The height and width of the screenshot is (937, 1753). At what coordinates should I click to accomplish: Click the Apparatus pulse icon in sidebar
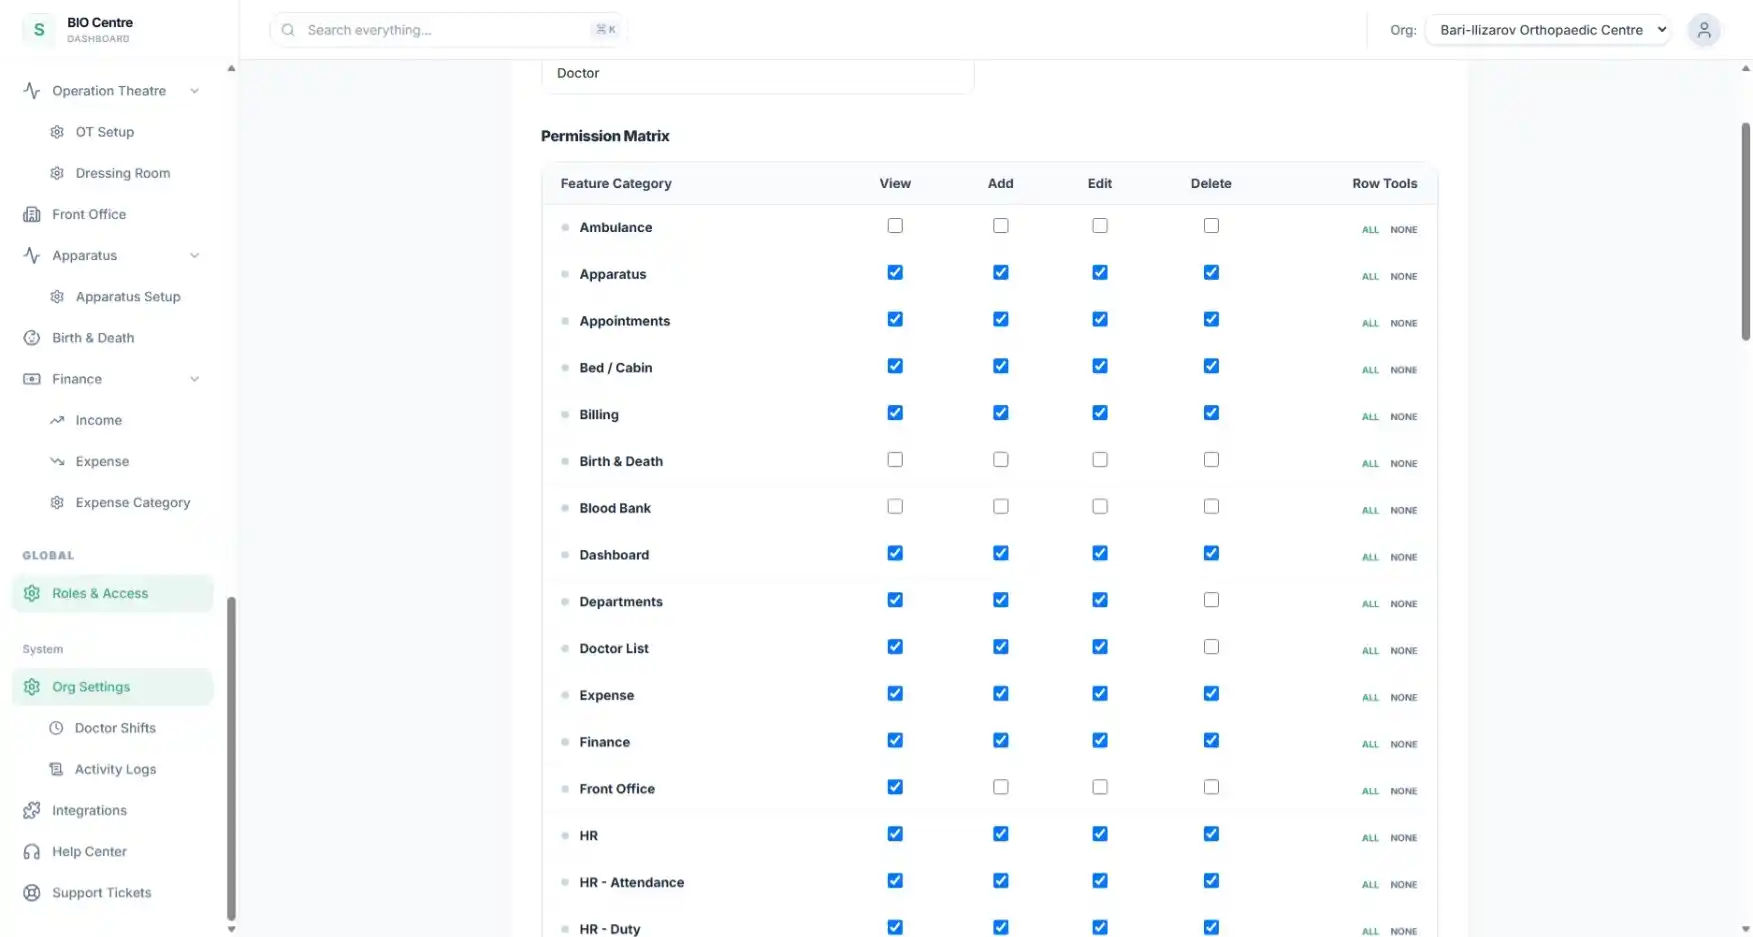[32, 256]
